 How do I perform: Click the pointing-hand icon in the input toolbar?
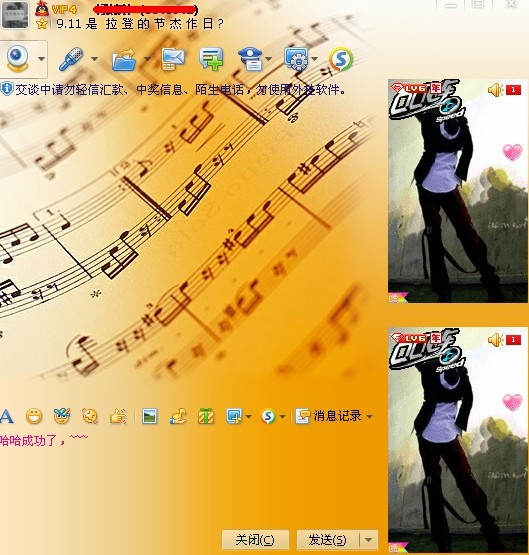tap(118, 416)
